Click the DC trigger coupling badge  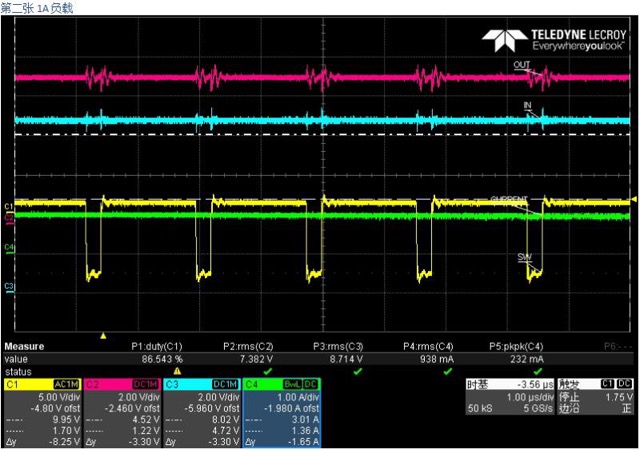[624, 384]
